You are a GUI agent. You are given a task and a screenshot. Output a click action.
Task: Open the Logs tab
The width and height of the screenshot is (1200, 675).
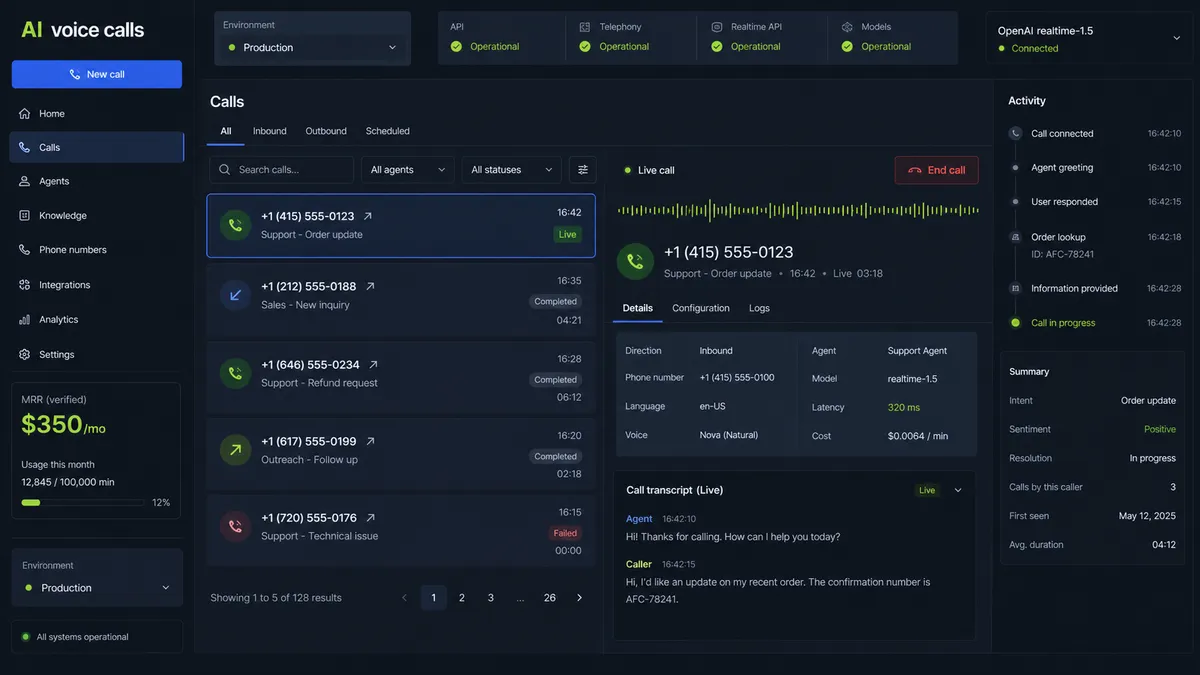[760, 308]
